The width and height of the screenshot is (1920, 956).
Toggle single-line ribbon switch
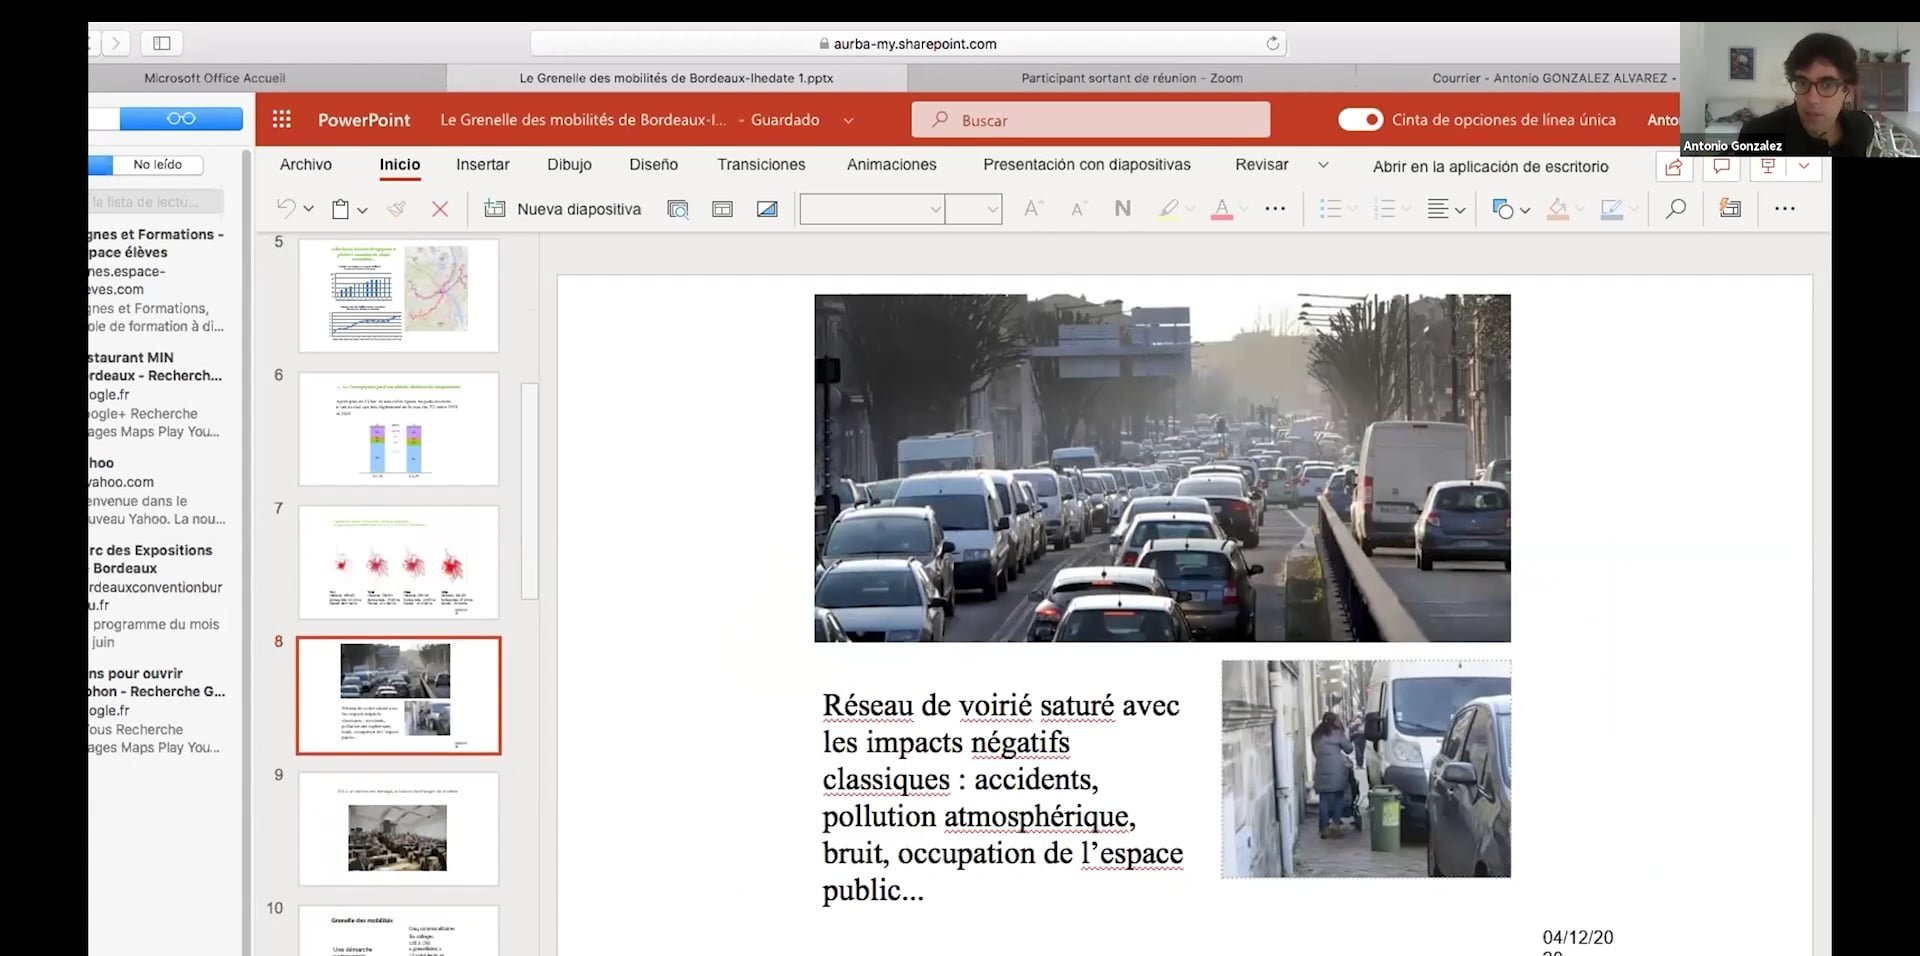[x=1360, y=119]
